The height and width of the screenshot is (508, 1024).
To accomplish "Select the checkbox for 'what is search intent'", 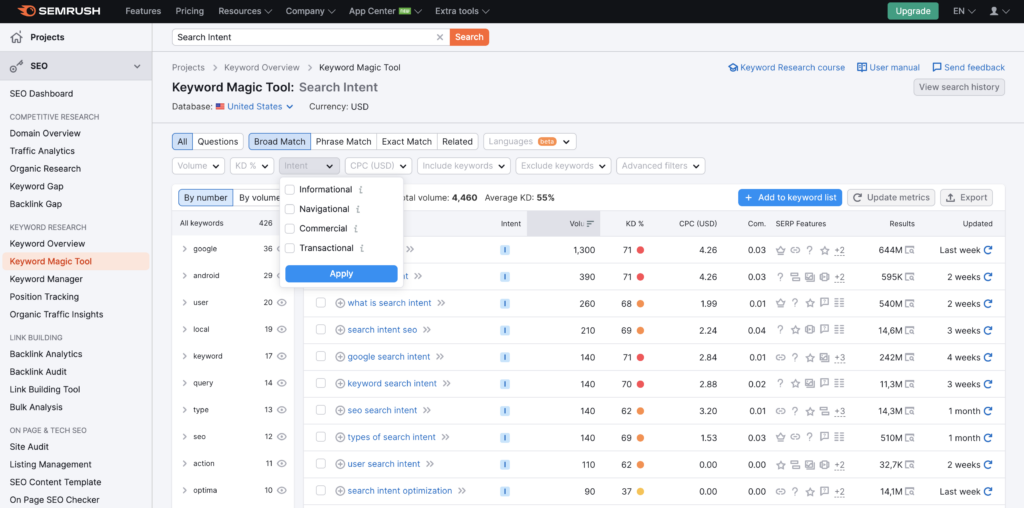I will coord(321,303).
